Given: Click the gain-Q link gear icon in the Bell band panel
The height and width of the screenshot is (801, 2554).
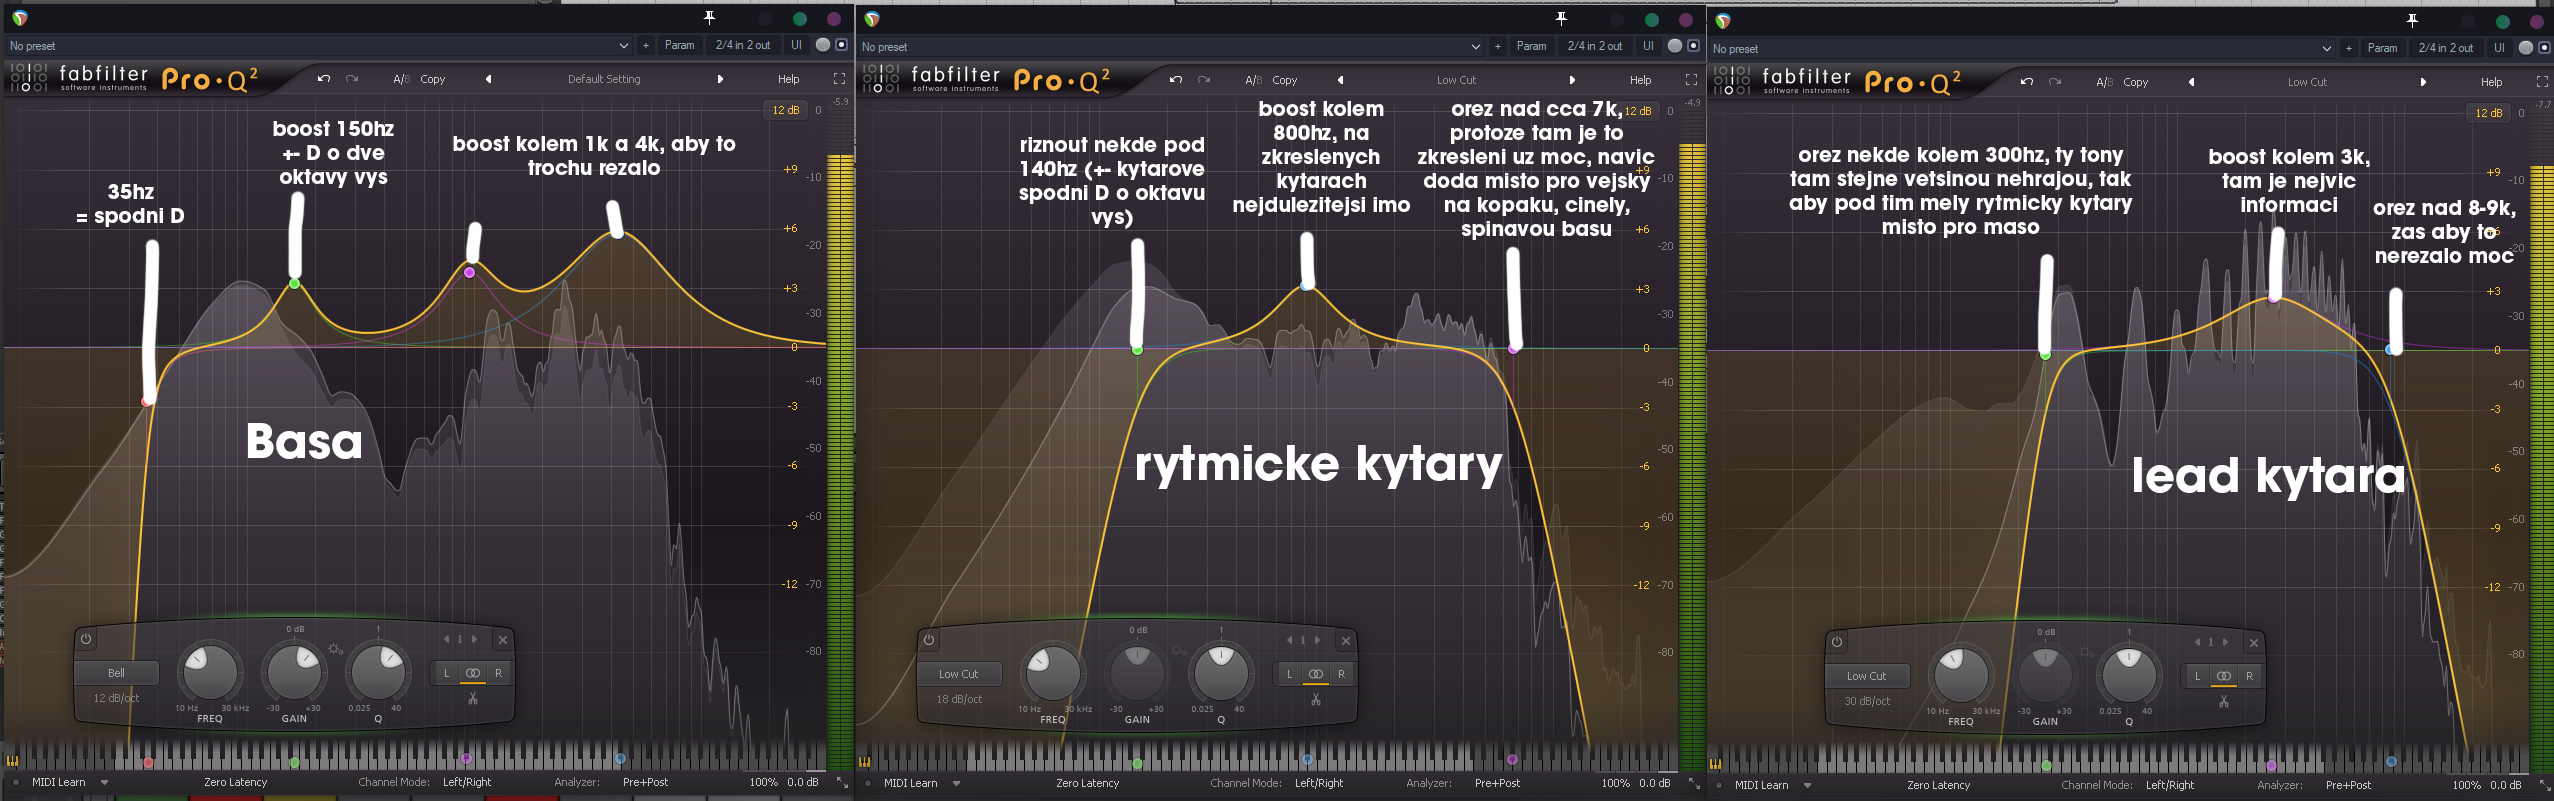Looking at the screenshot, I should pyautogui.click(x=336, y=650).
